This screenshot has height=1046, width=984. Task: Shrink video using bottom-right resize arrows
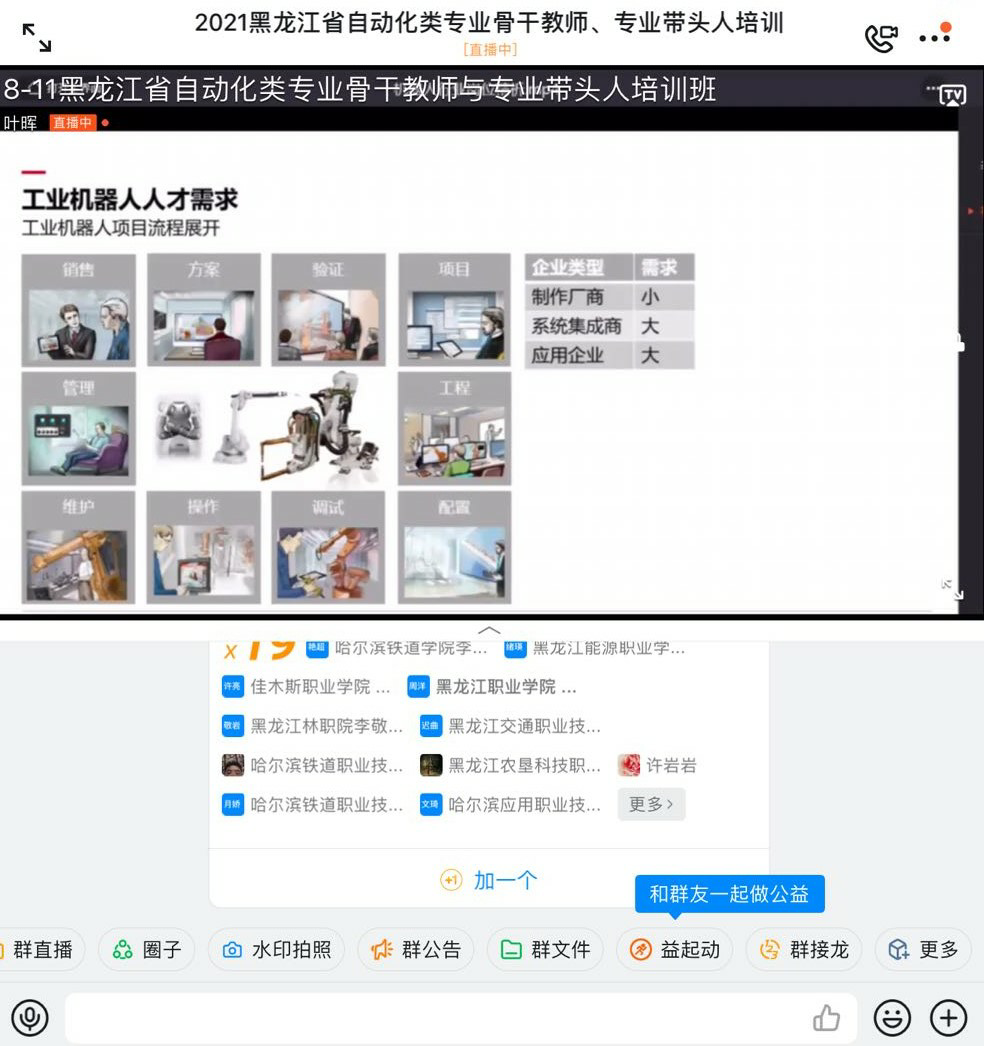coord(951,588)
